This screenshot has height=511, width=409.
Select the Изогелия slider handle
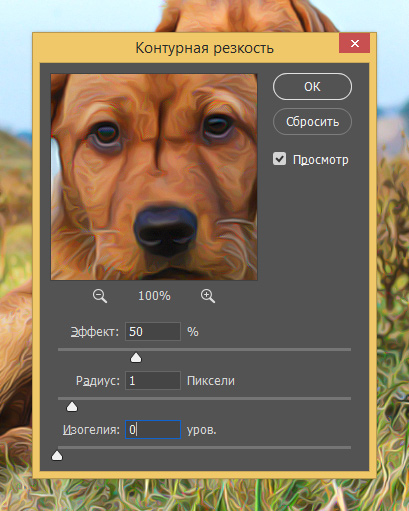(x=57, y=456)
